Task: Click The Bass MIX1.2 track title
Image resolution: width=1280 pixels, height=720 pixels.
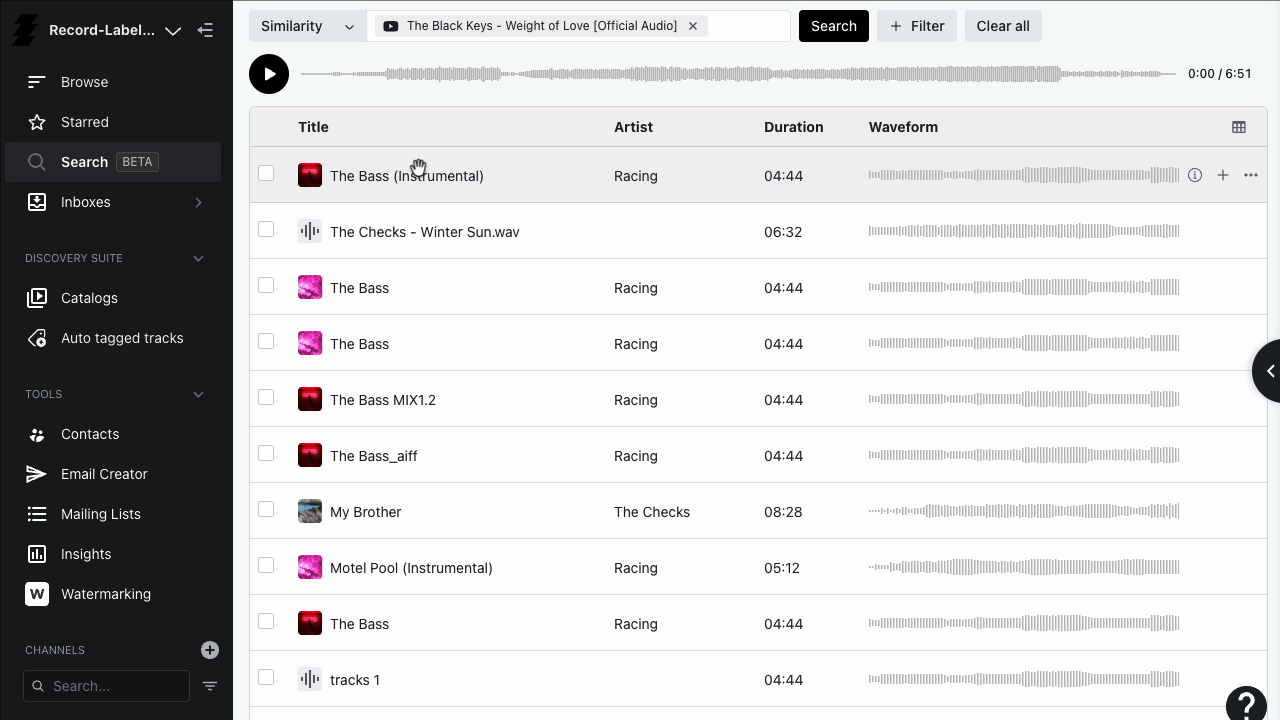Action: point(383,400)
